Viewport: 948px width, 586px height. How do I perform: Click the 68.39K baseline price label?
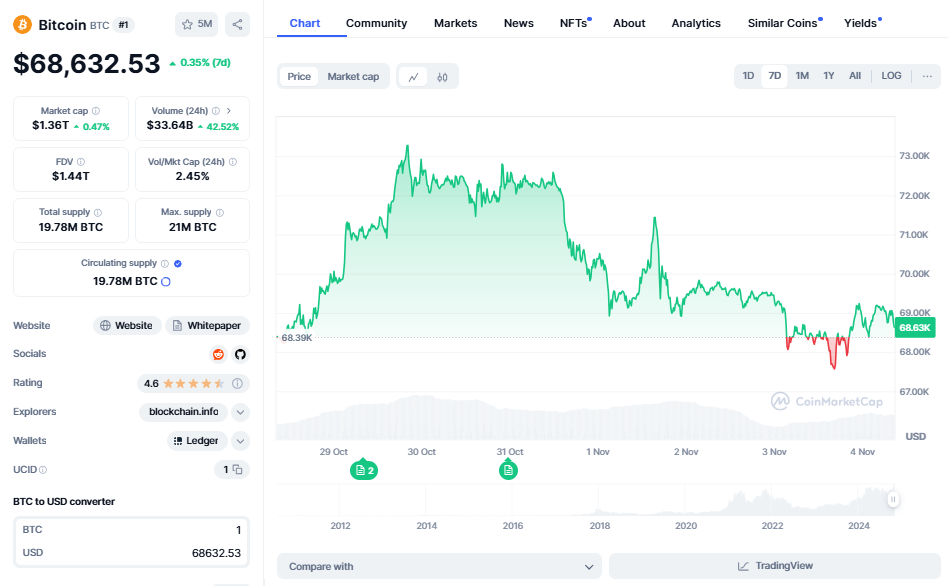[x=297, y=337]
